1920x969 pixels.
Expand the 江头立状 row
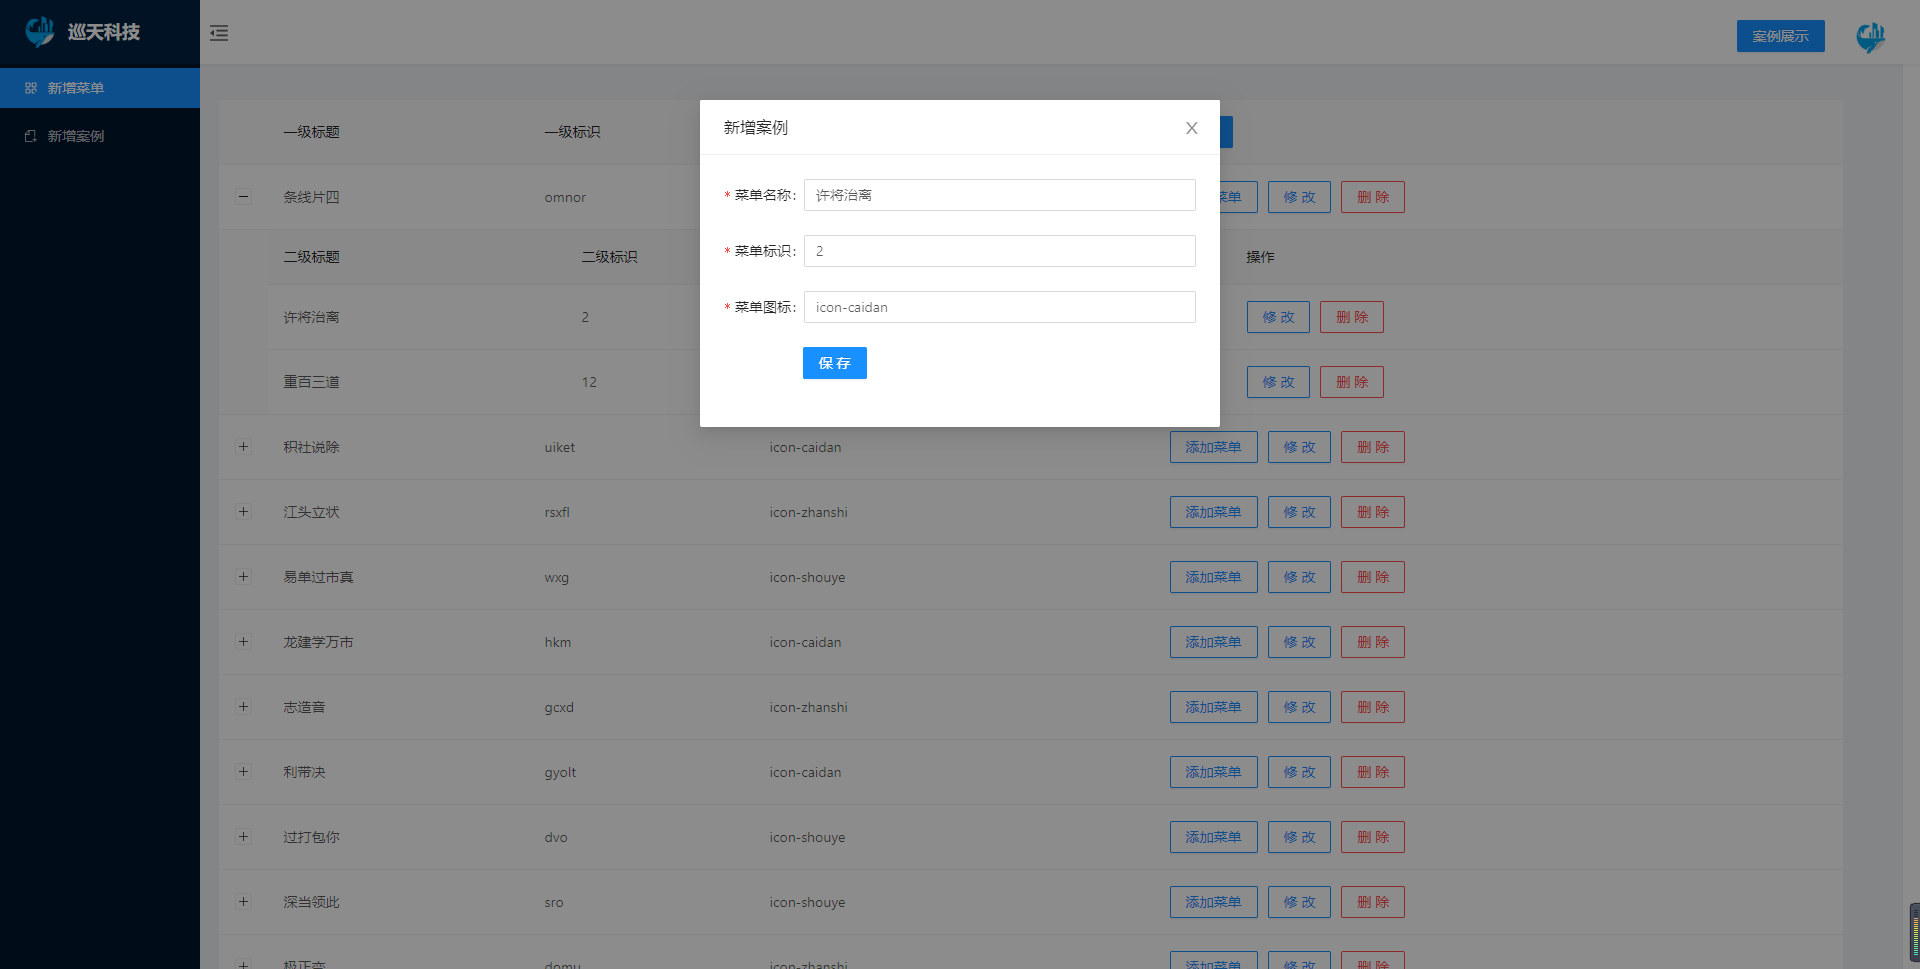click(243, 512)
